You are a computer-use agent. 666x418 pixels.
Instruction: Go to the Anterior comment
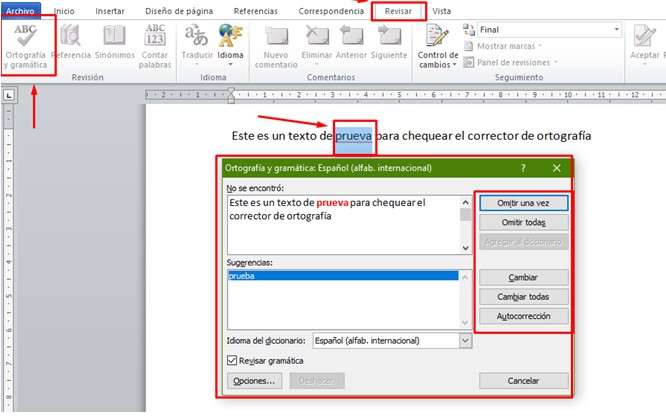coord(351,42)
